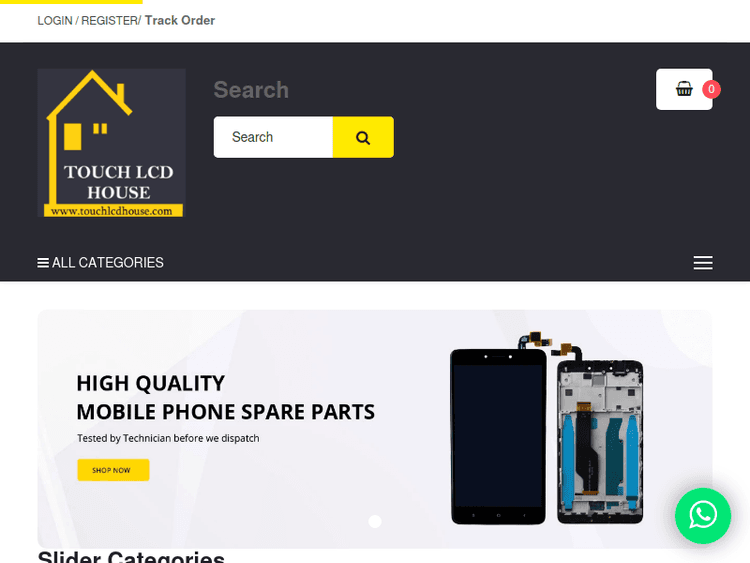Click the magnifier search button
750x563 pixels.
[363, 137]
